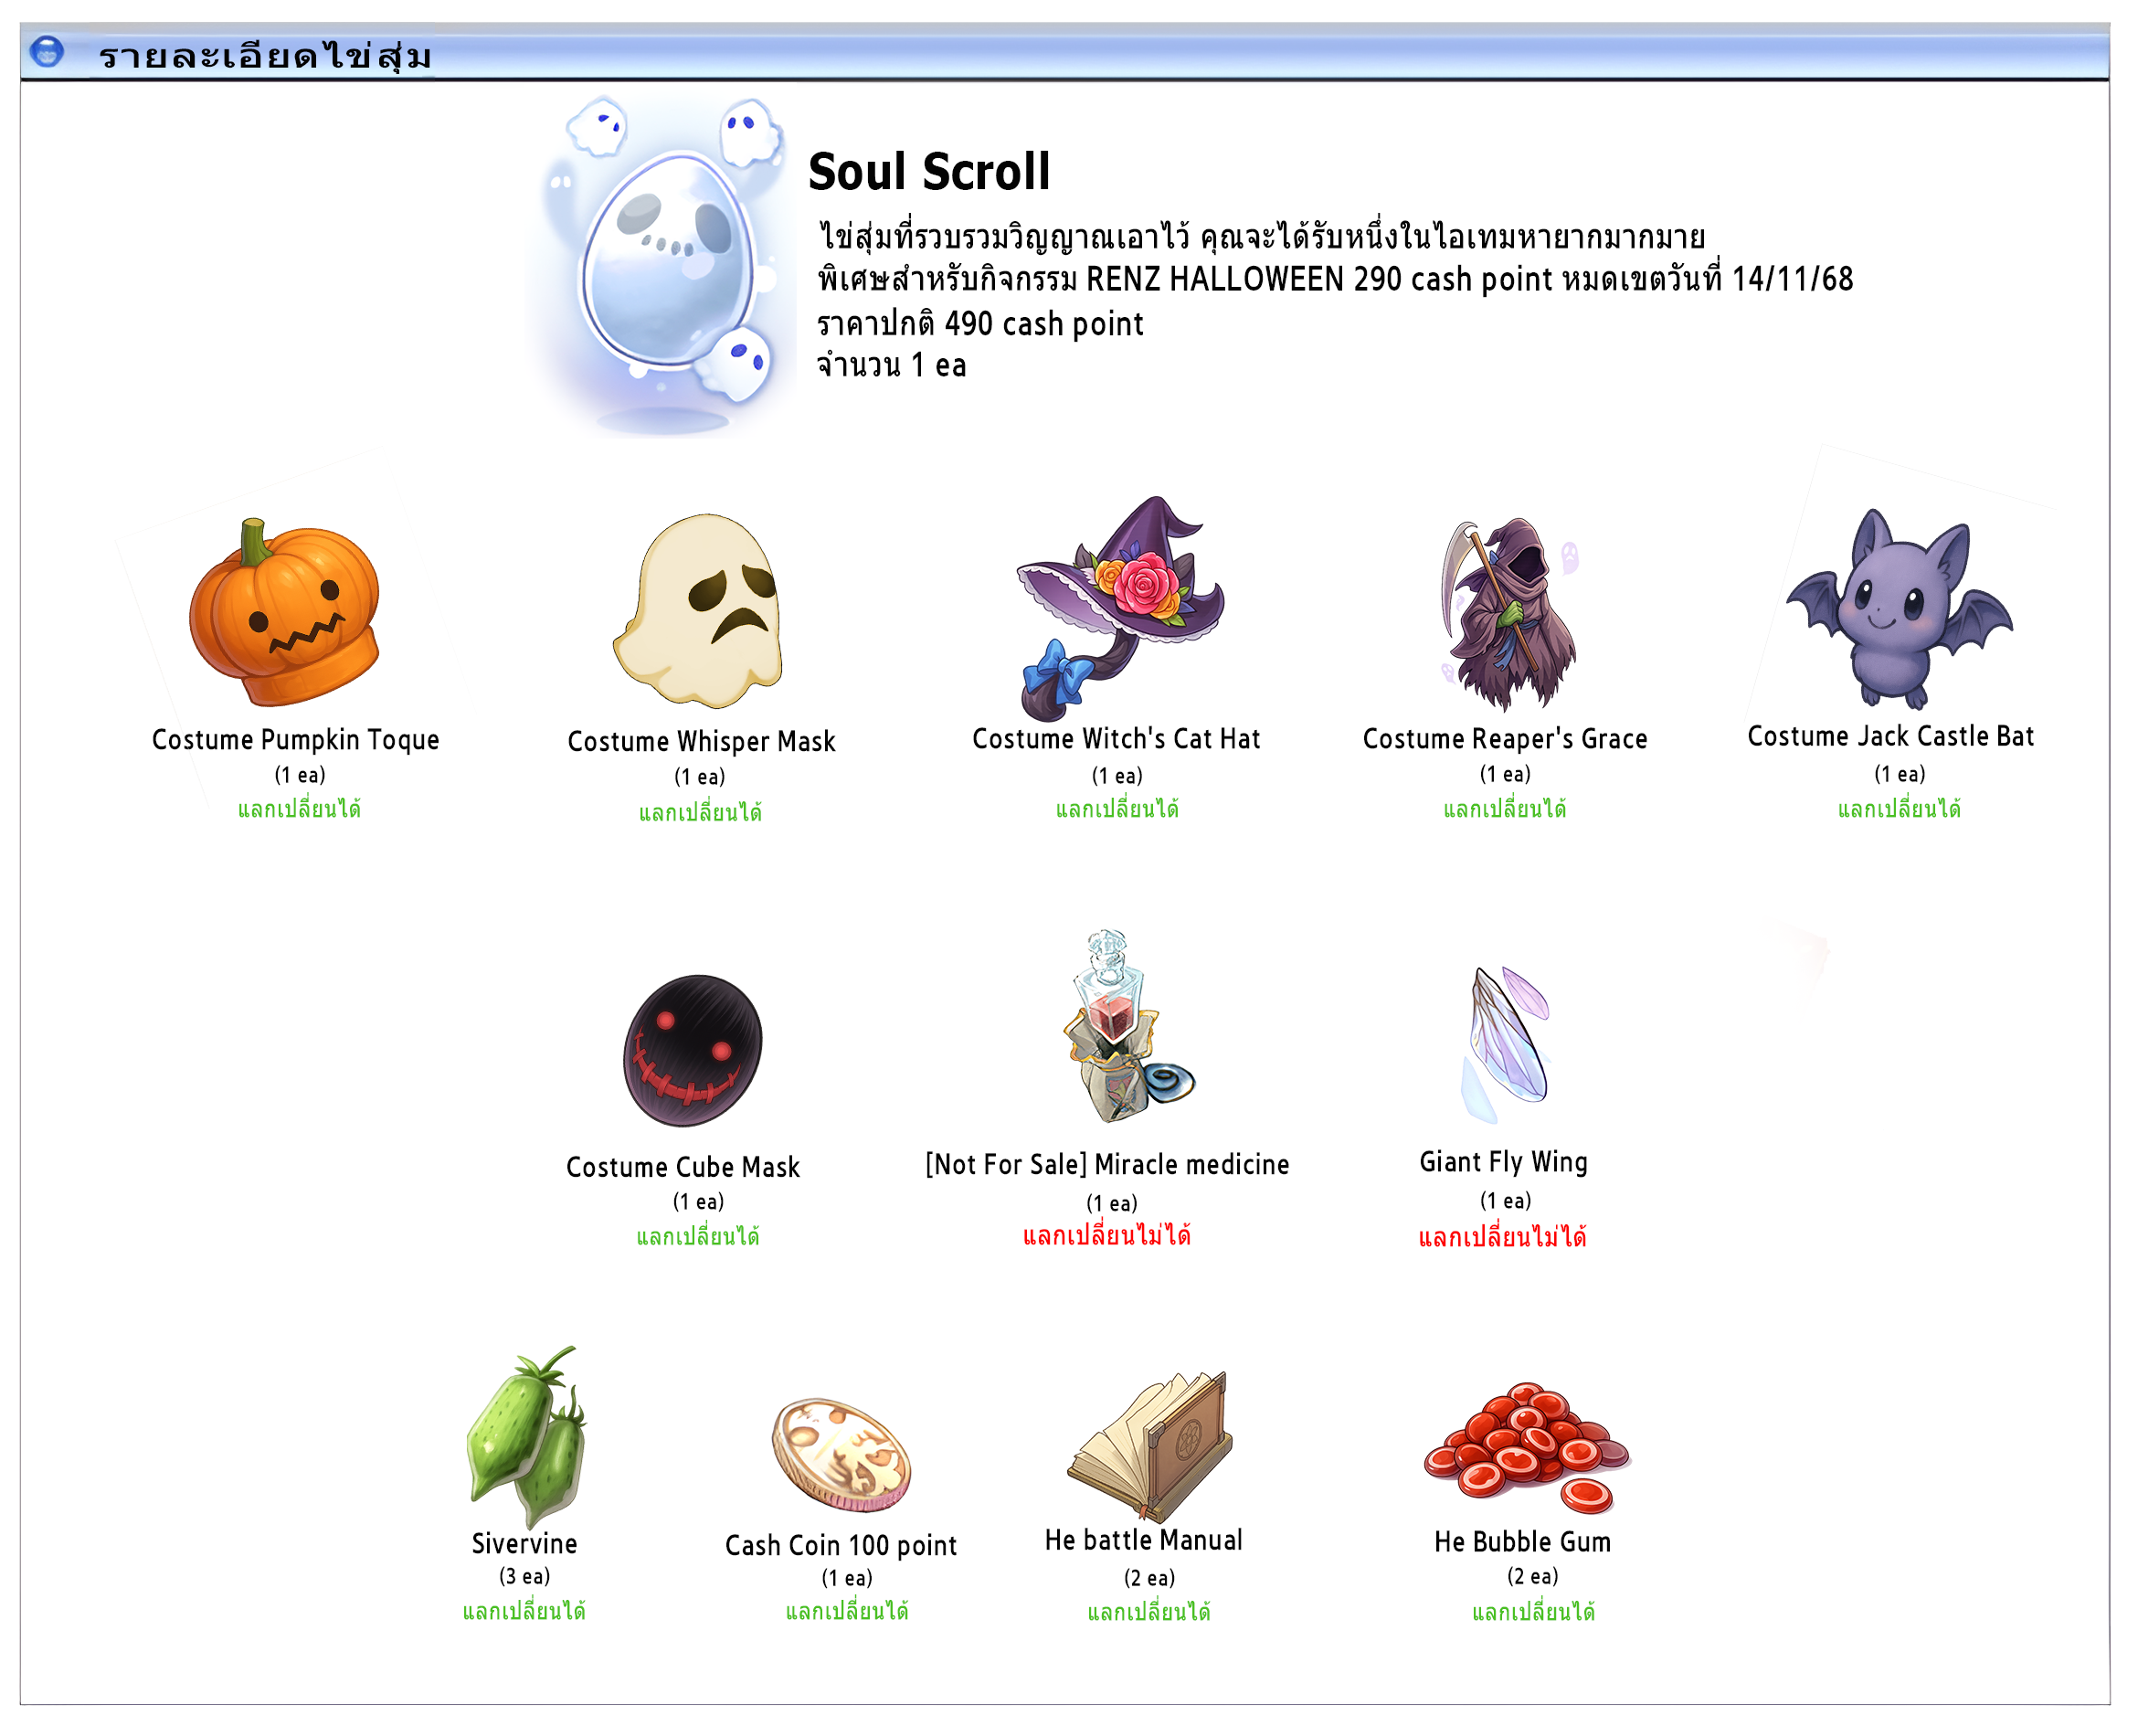Viewport: 2138px width, 1736px height.
Task: Click the Costume Jack Castle Bat icon
Action: (1899, 608)
